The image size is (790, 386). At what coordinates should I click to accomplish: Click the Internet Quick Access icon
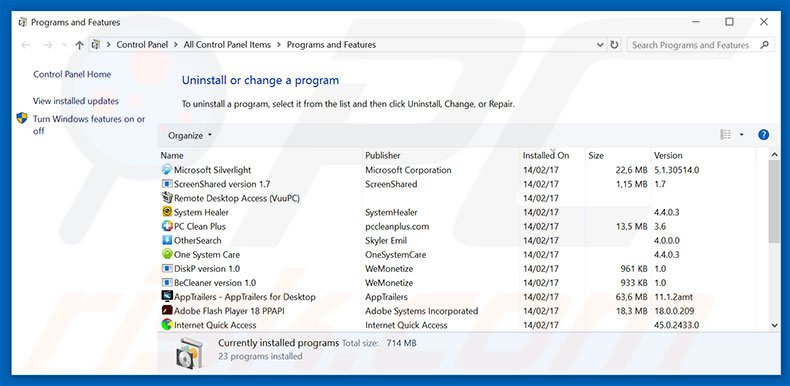167,325
